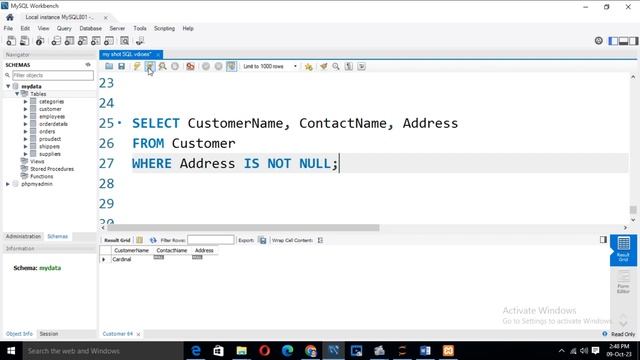
Task: Create a new table icon
Action: coord(69,41)
